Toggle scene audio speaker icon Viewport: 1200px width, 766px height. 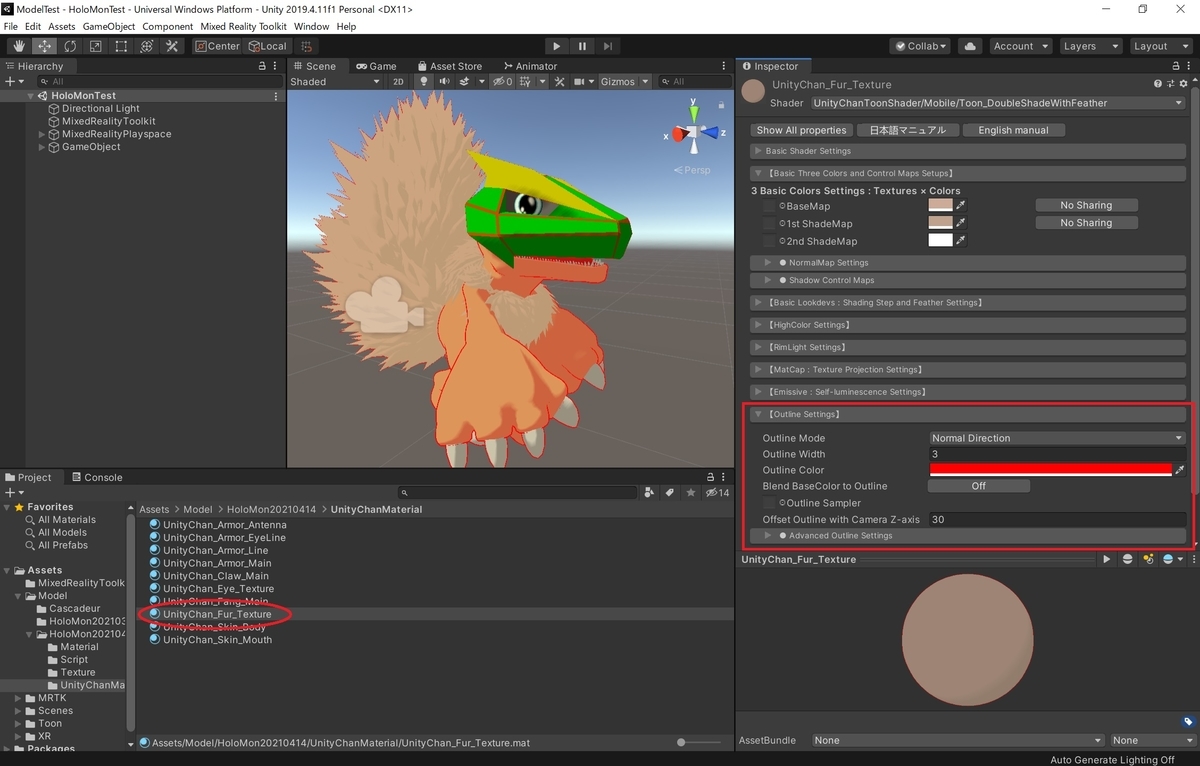pyautogui.click(x=444, y=82)
